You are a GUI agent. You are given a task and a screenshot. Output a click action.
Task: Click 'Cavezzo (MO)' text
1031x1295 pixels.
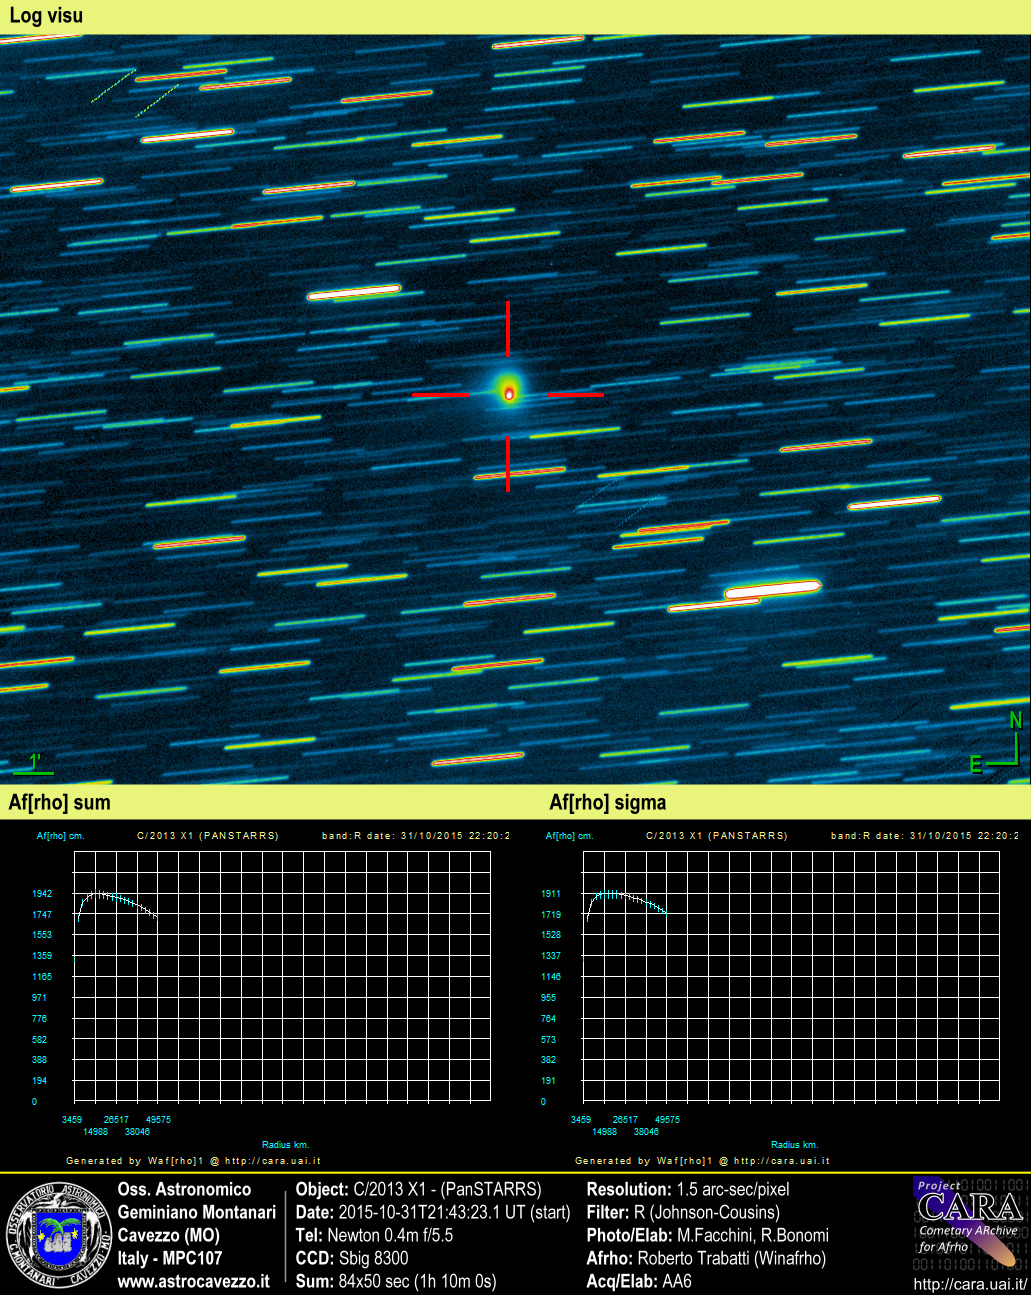coord(169,1235)
